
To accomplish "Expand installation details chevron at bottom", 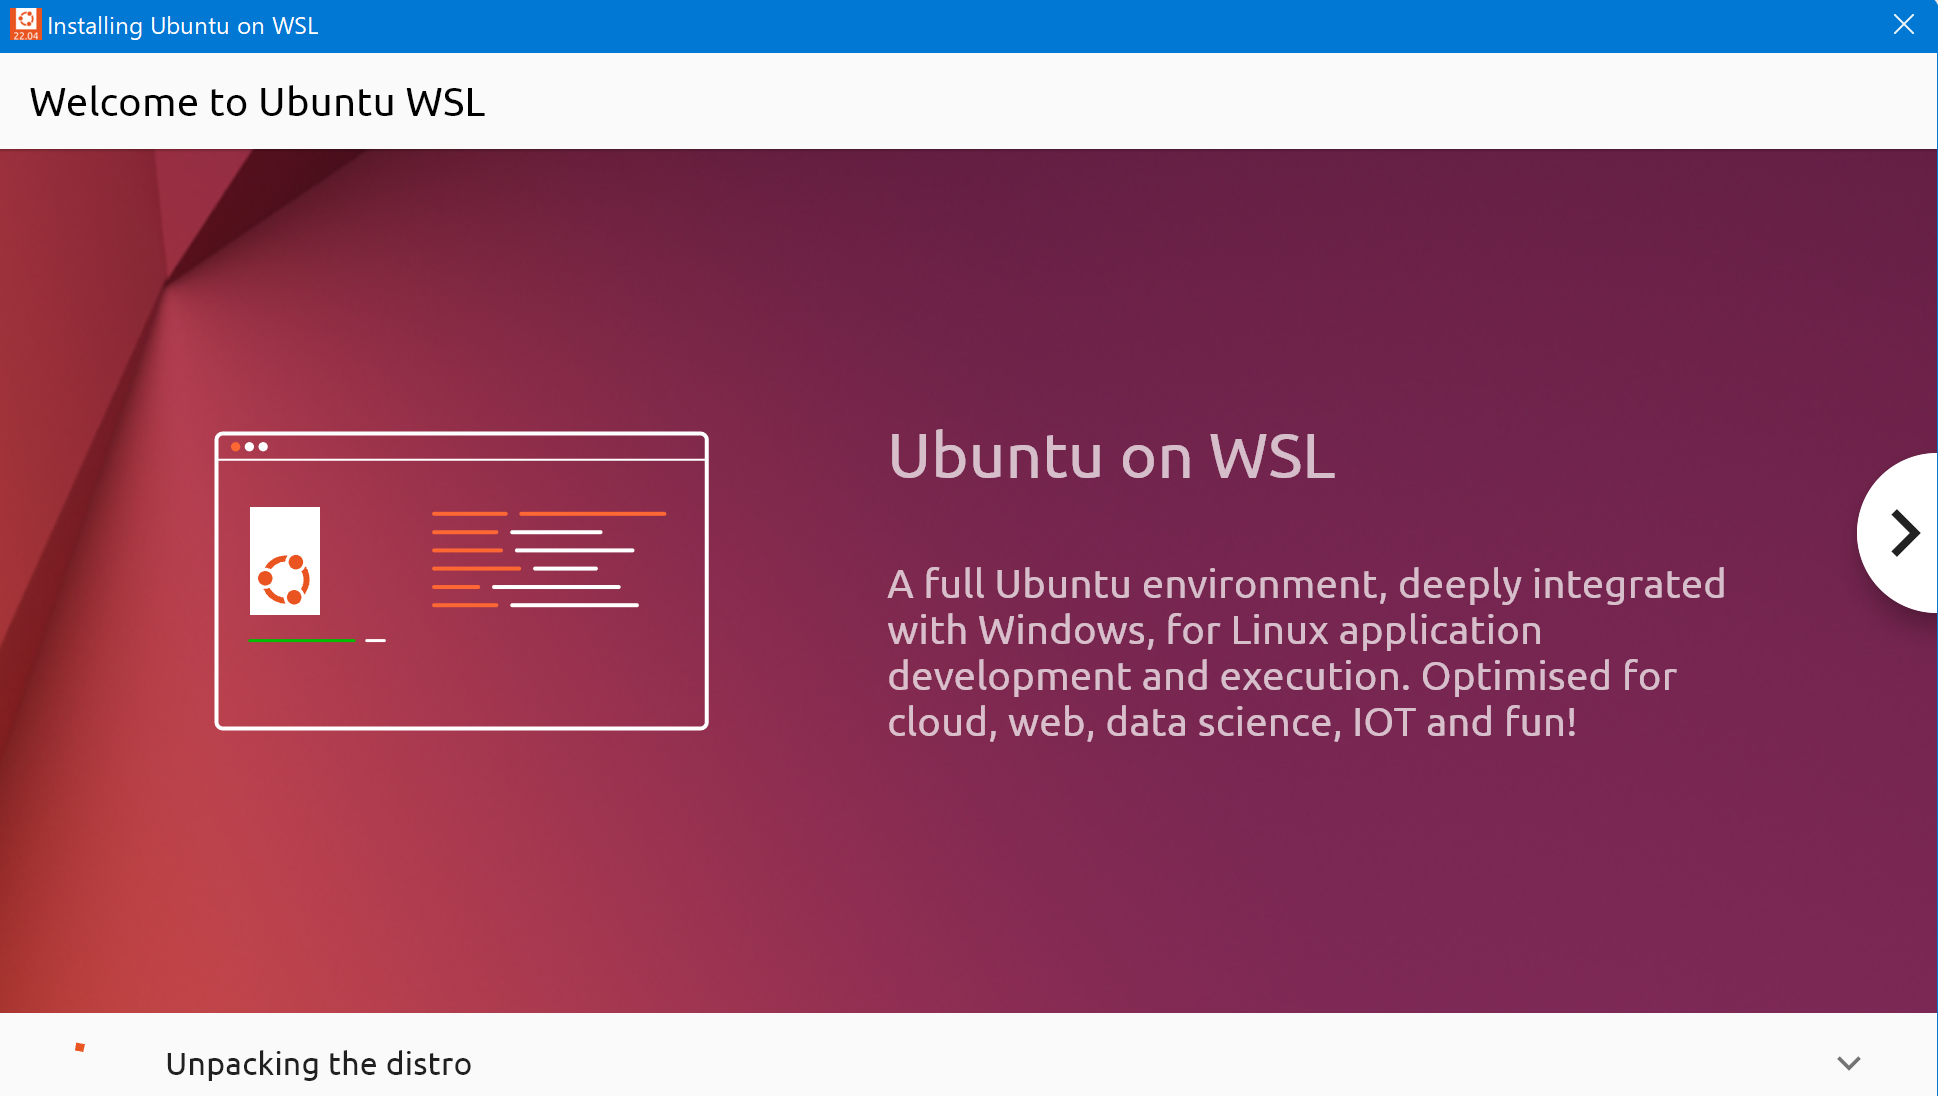I will [x=1849, y=1063].
